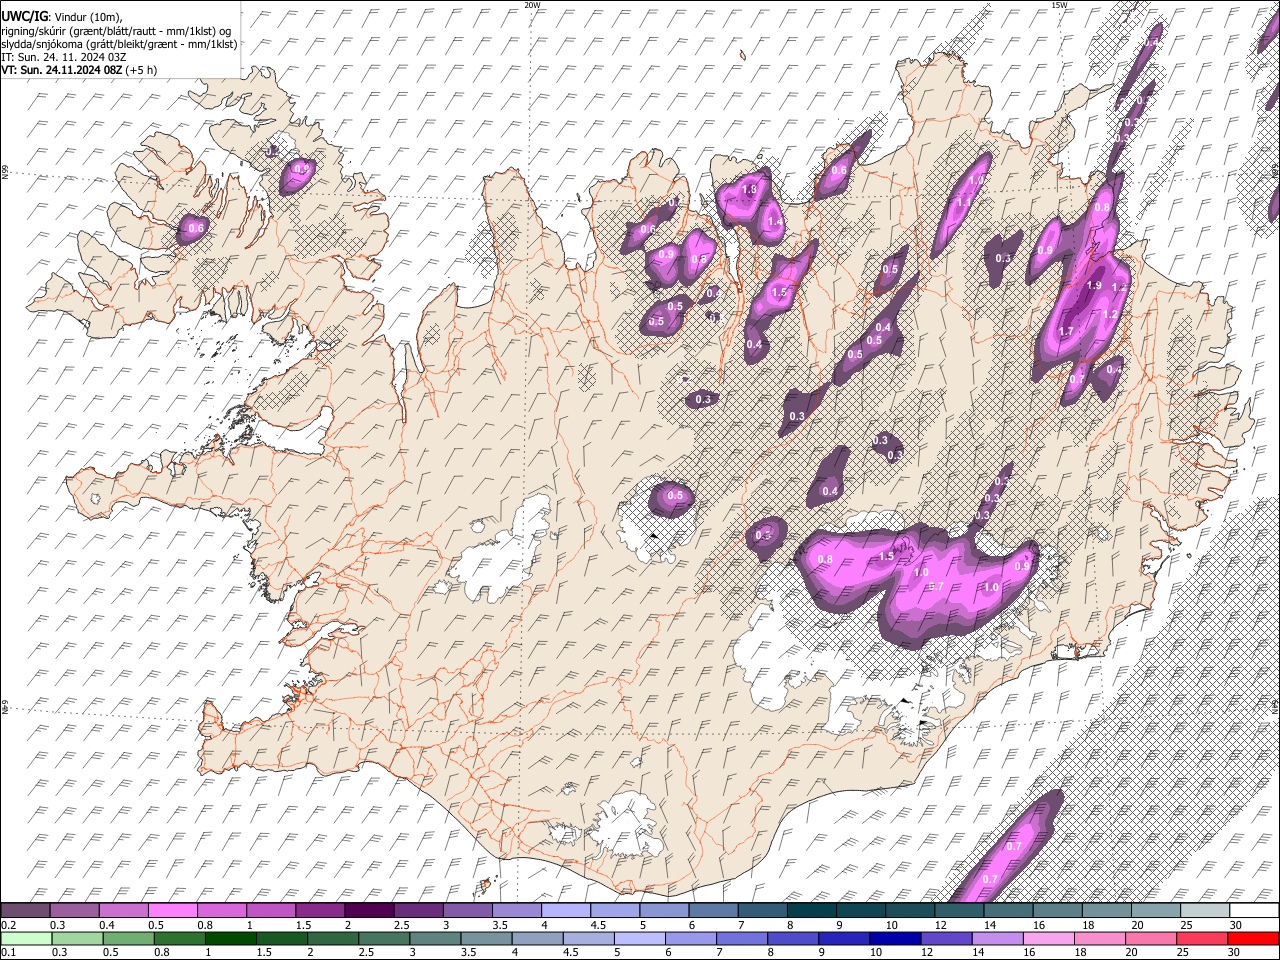
Task: Click the 'IT: Sun. 24. 11. 2024 03Z' line
Action: tap(63, 57)
